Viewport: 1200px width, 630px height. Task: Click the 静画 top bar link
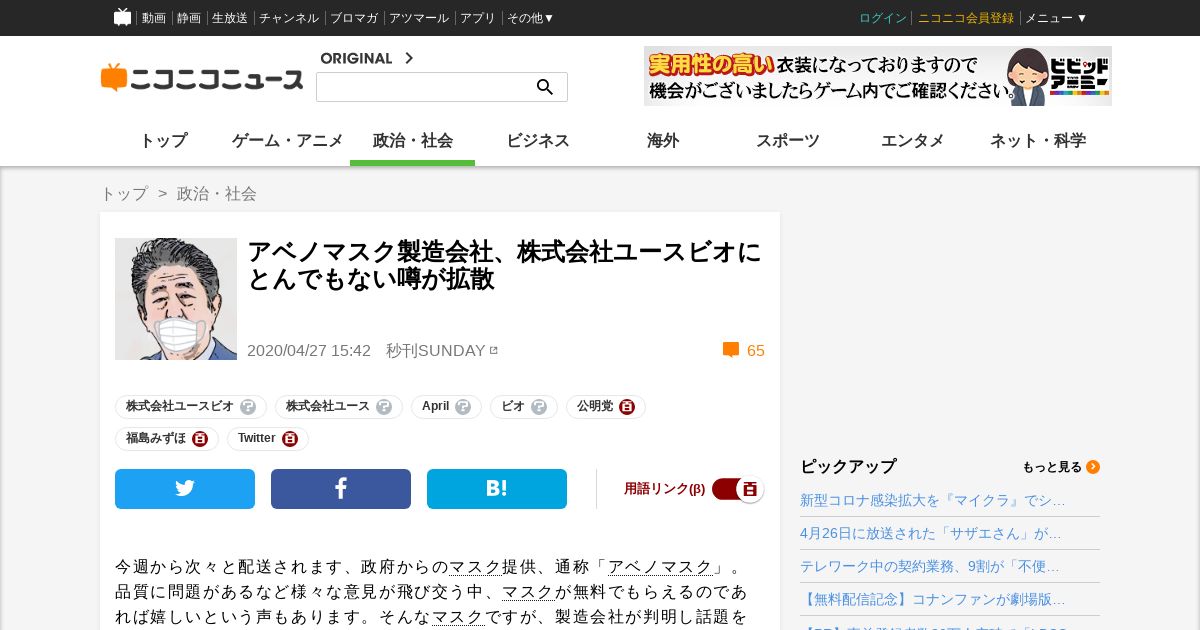[189, 18]
